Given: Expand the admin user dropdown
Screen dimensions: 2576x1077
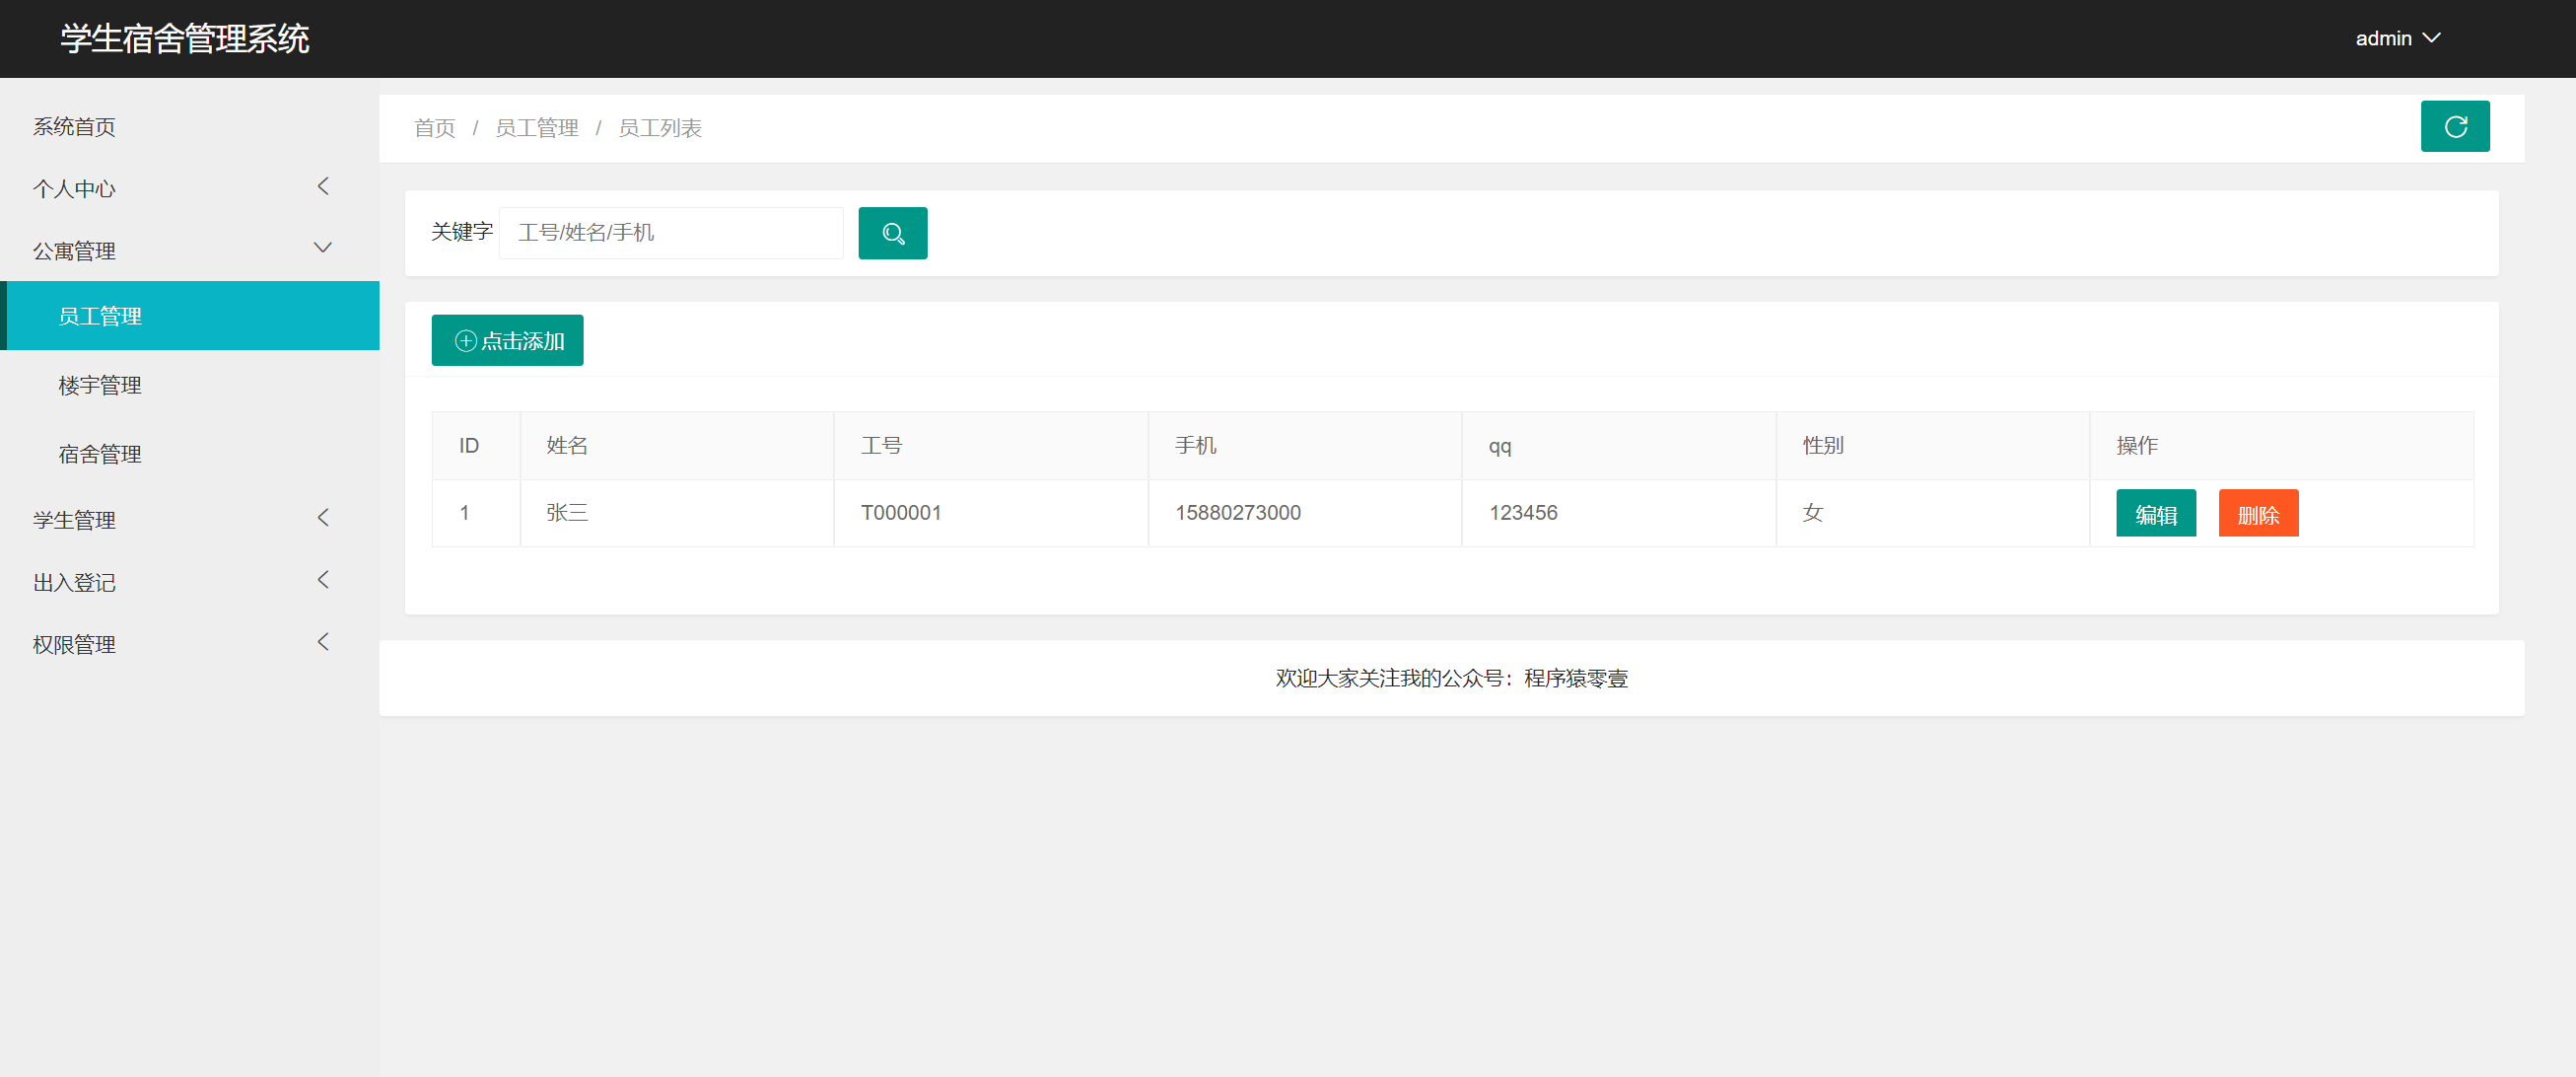Looking at the screenshot, I should (2397, 38).
